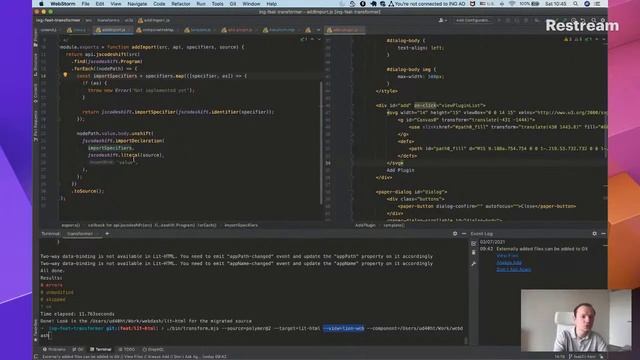Click View Files link in Event Log

(x=507, y=256)
